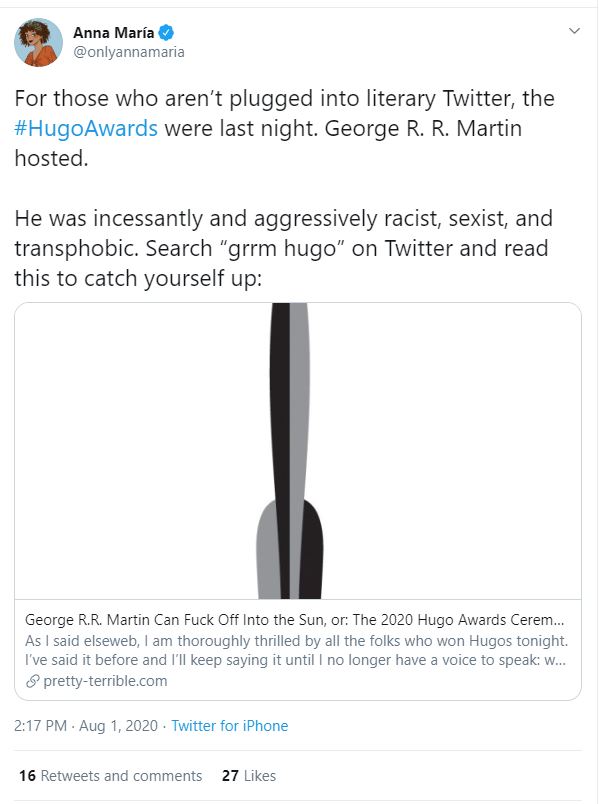Click the rocket image in link preview
This screenshot has width=603, height=804.
click(x=297, y=450)
